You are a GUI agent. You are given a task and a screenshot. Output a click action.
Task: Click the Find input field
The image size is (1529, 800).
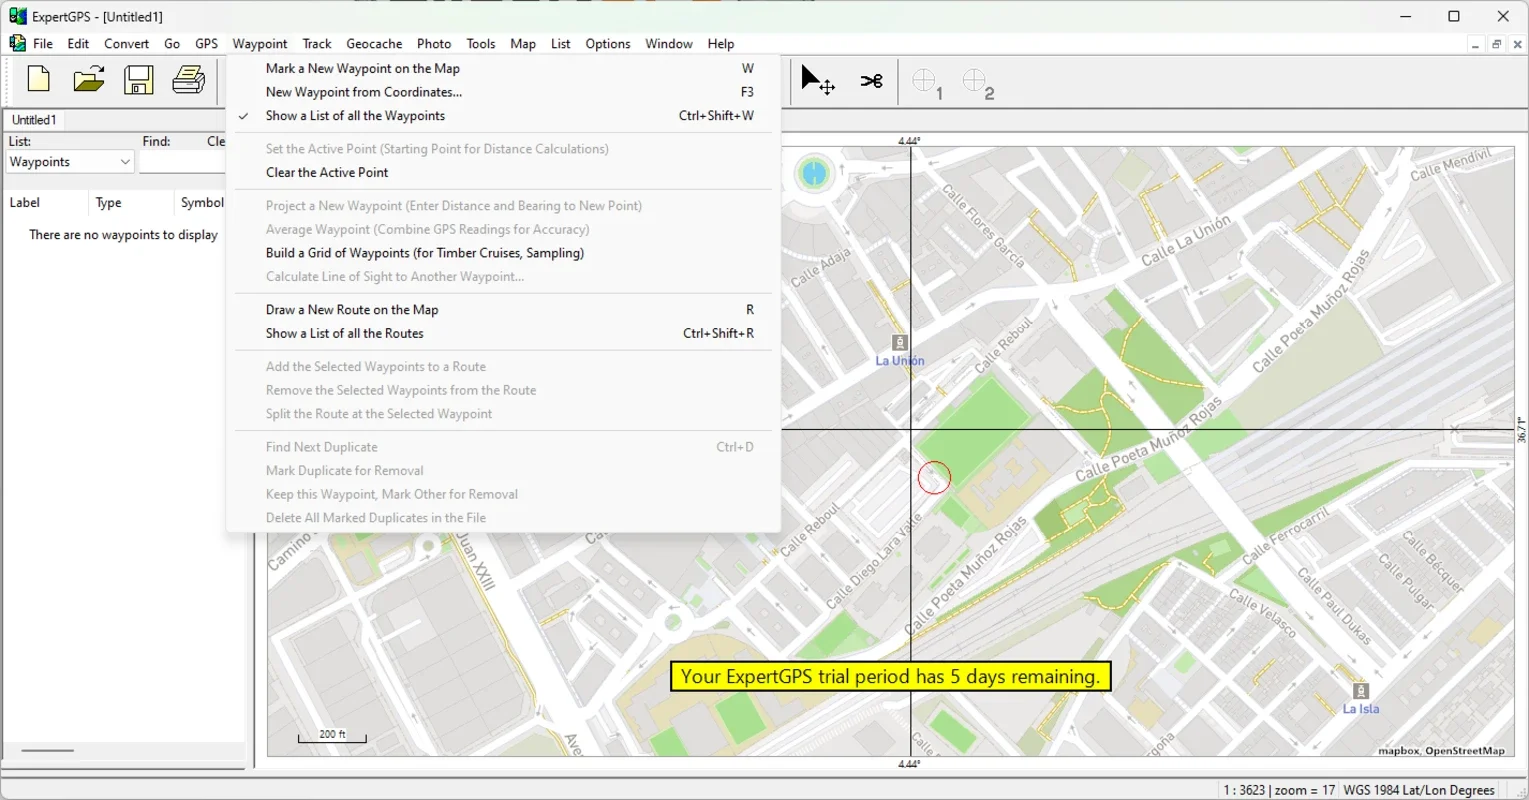pyautogui.click(x=183, y=162)
